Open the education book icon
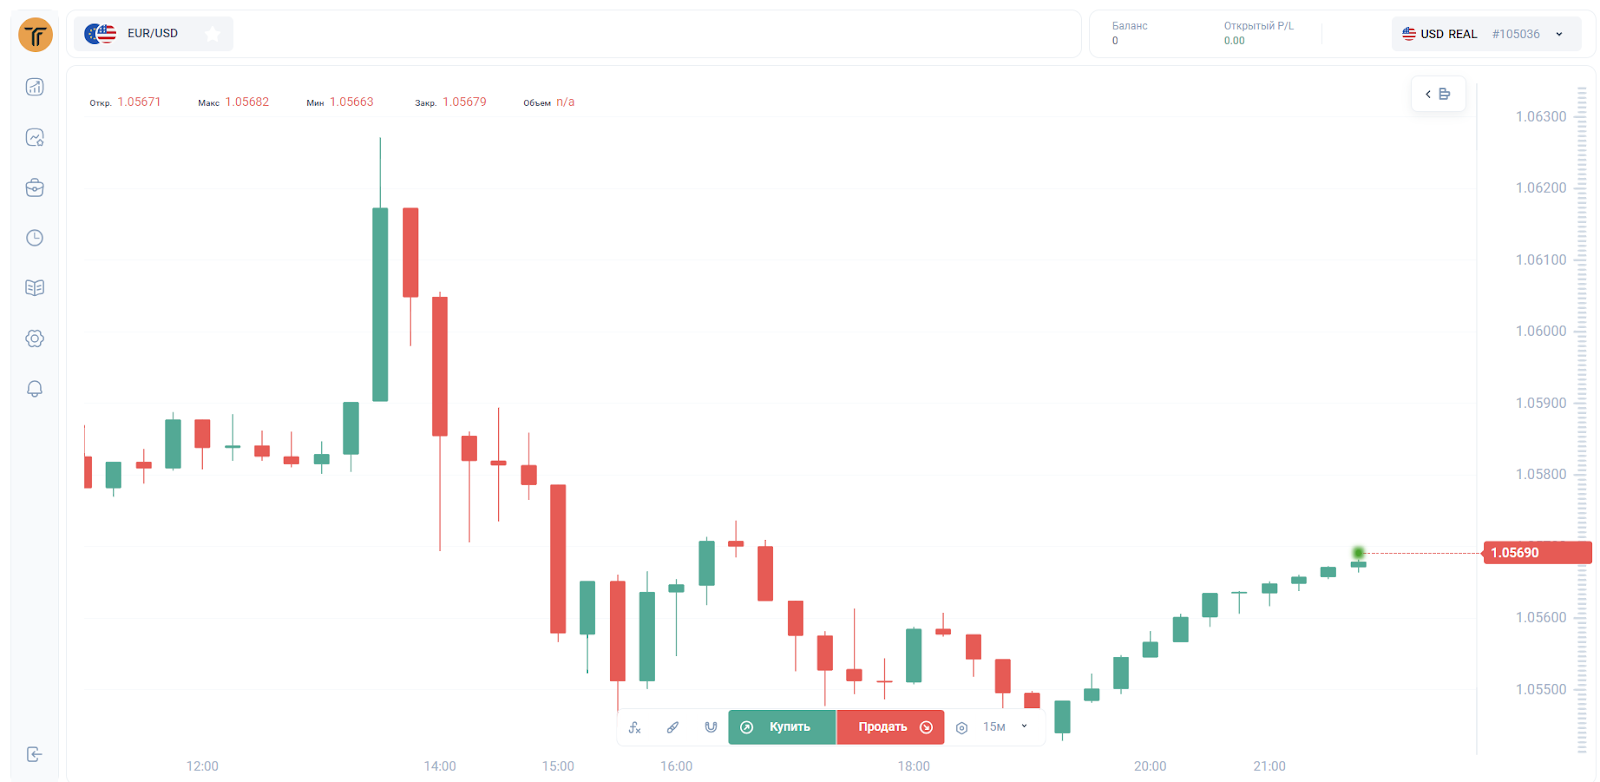The image size is (1600, 782). pos(35,288)
